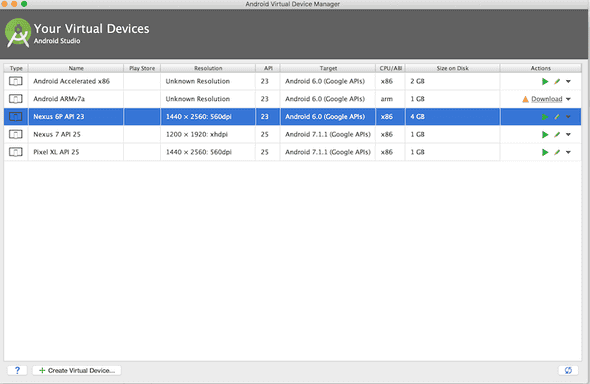Click the 2 GB size cell
Viewport: 590px width, 384px height.
coord(453,81)
